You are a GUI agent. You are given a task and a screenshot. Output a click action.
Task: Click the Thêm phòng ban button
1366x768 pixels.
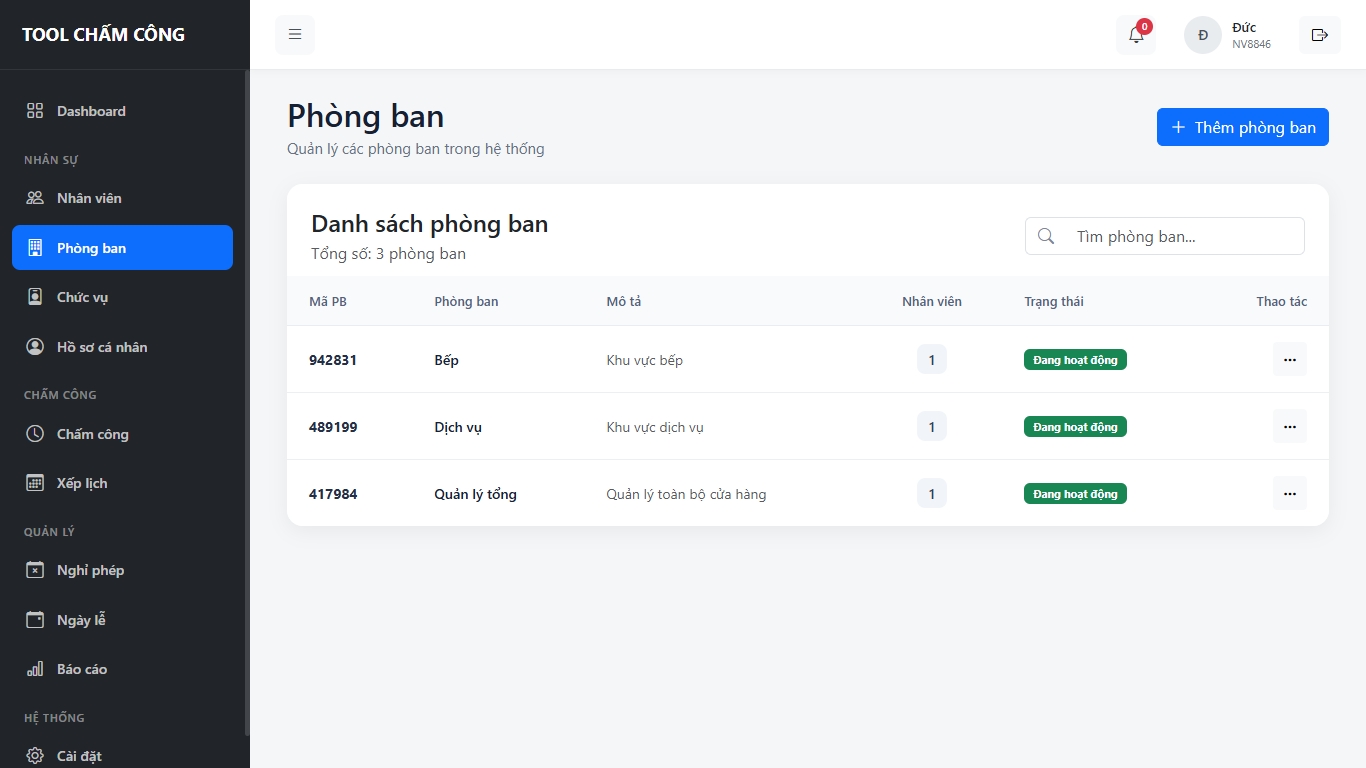pos(1243,127)
